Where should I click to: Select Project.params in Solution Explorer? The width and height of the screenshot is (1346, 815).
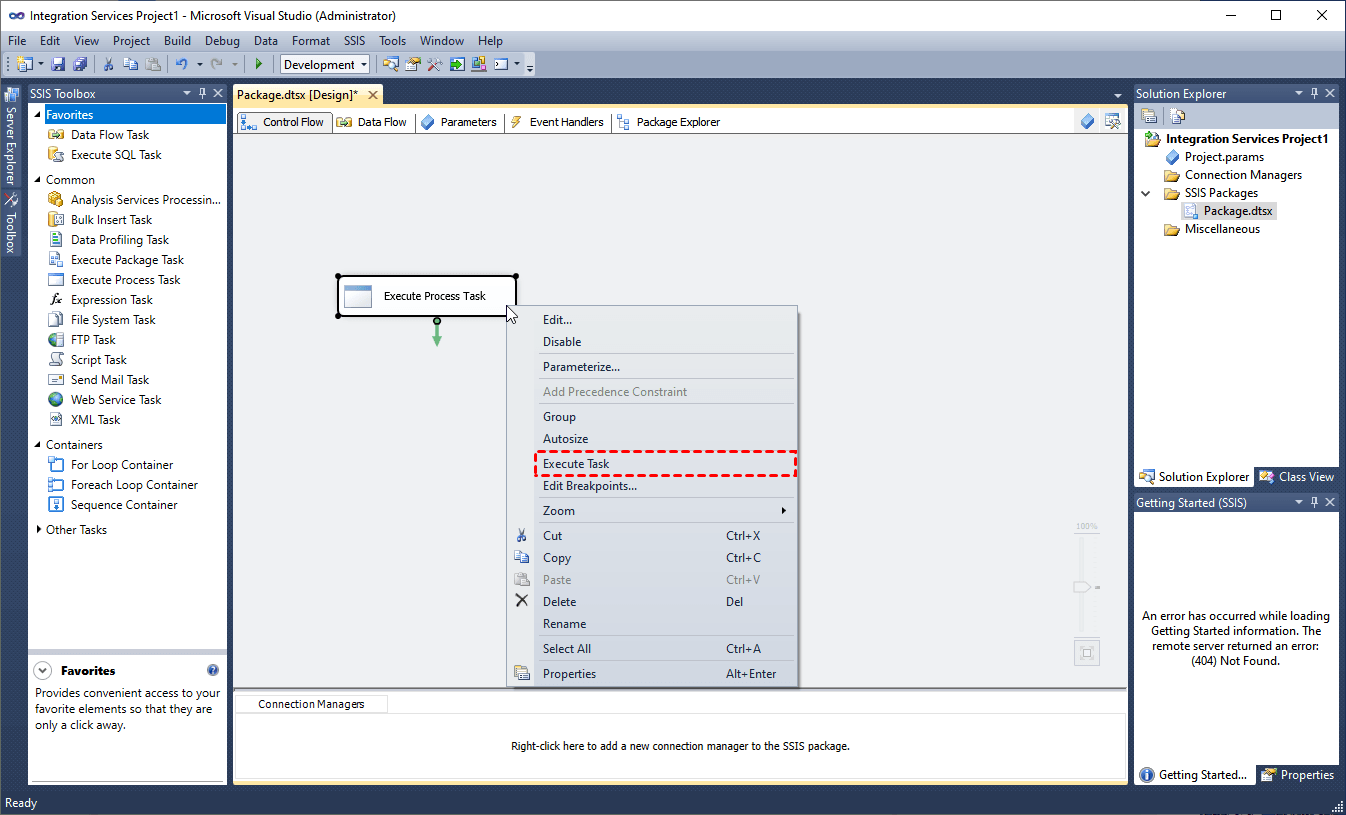(x=1224, y=157)
